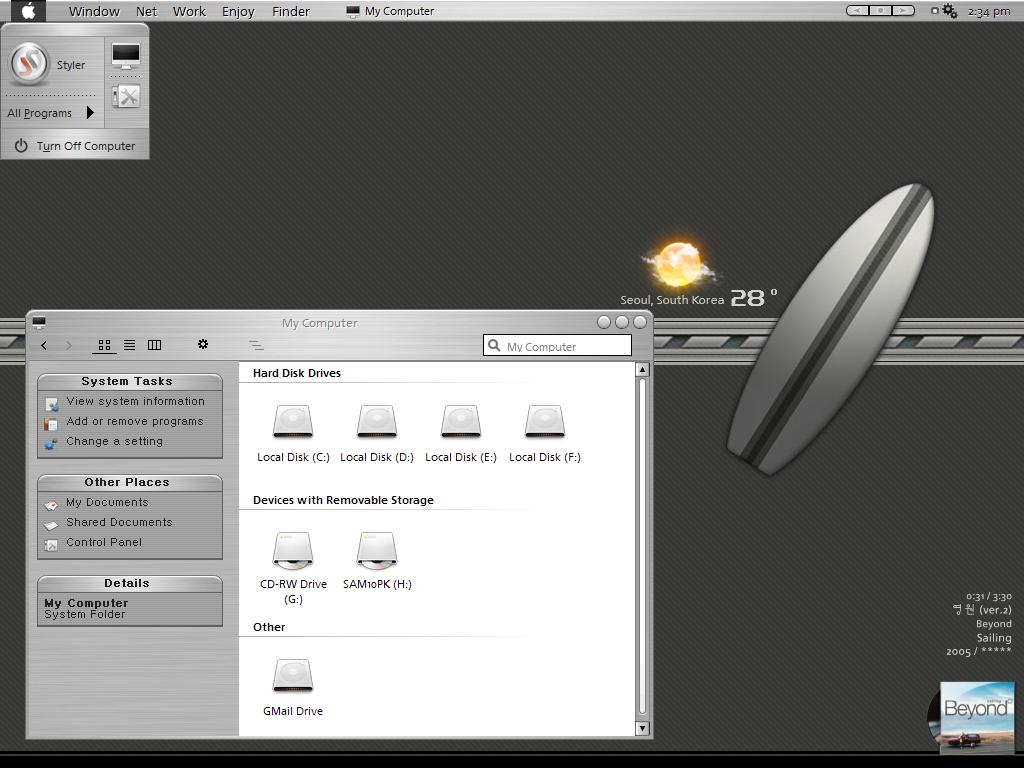1024x768 pixels.
Task: Open Local Disk (D:) drive icon
Action: (x=377, y=421)
